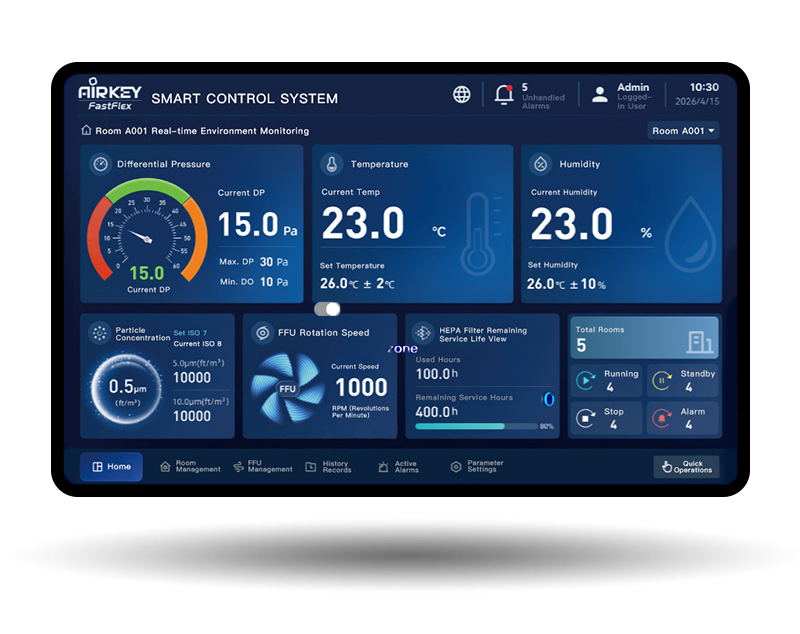800x634 pixels.
Task: Click the 0.5μm particle circle indicator
Action: pyautogui.click(x=127, y=389)
